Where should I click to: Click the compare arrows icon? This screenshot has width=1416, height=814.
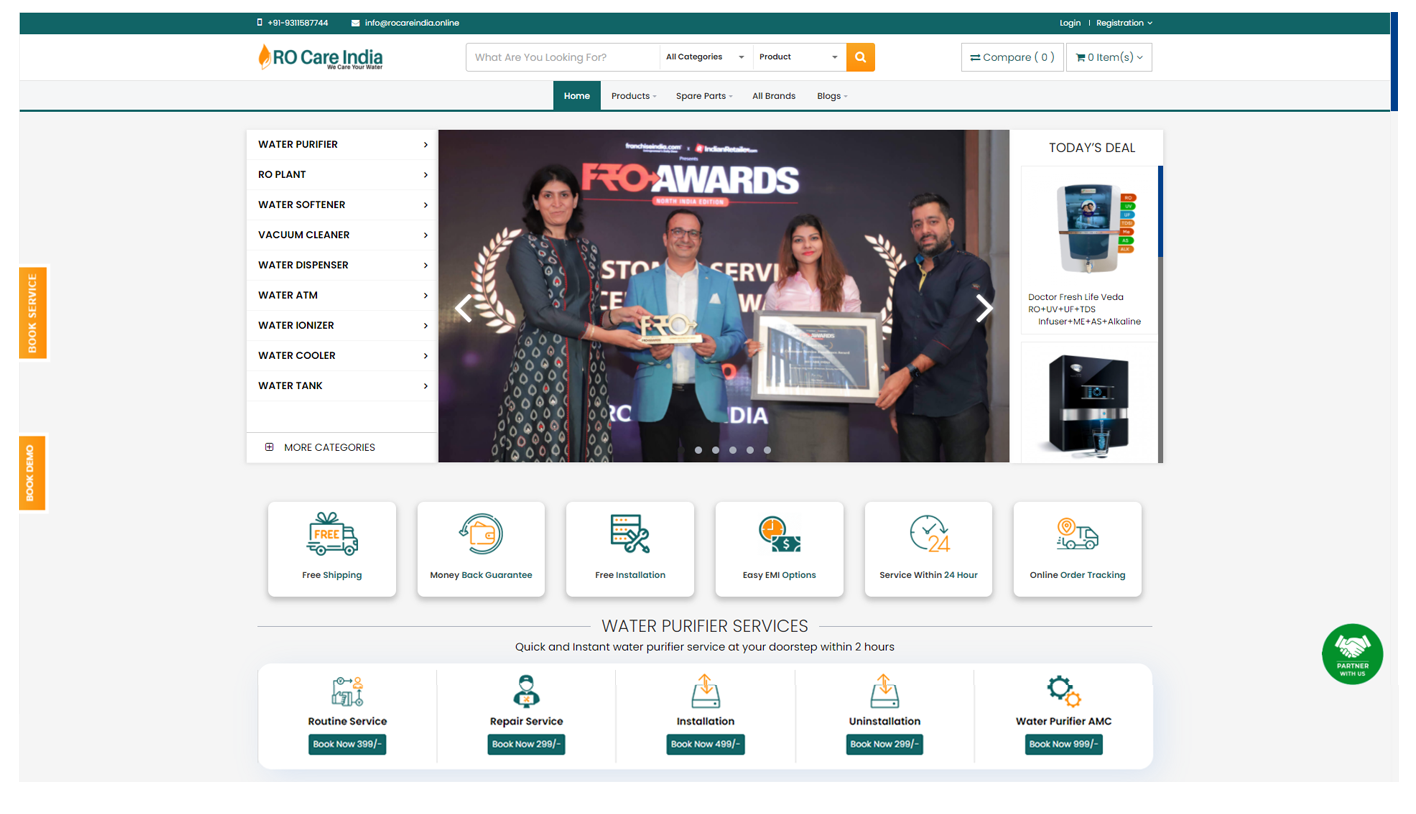975,57
